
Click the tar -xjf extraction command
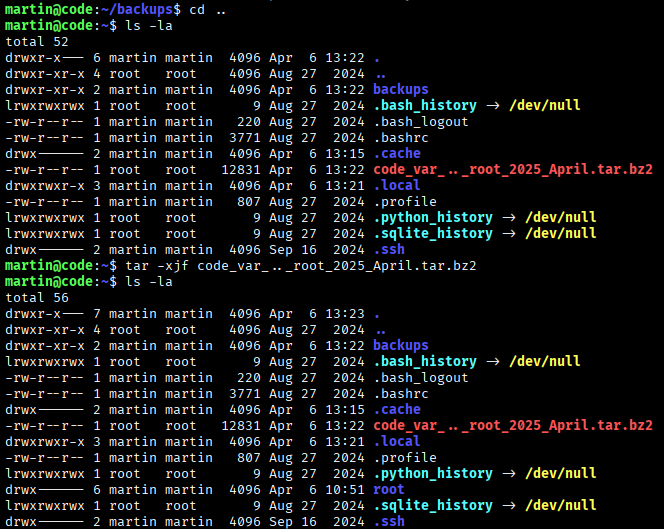pos(300,266)
